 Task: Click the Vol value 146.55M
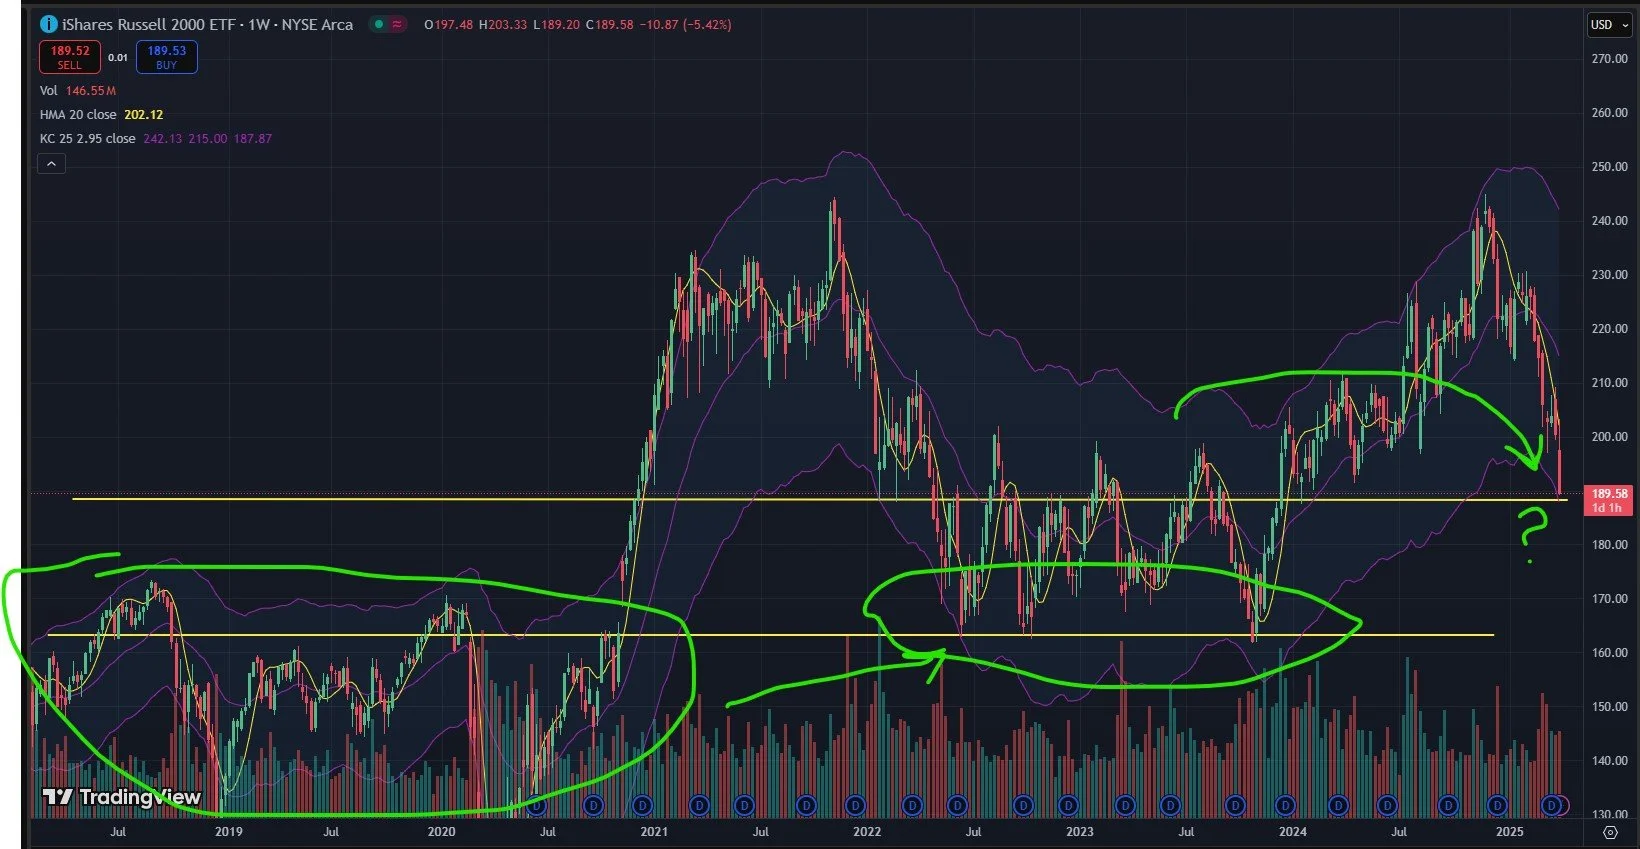click(x=91, y=91)
